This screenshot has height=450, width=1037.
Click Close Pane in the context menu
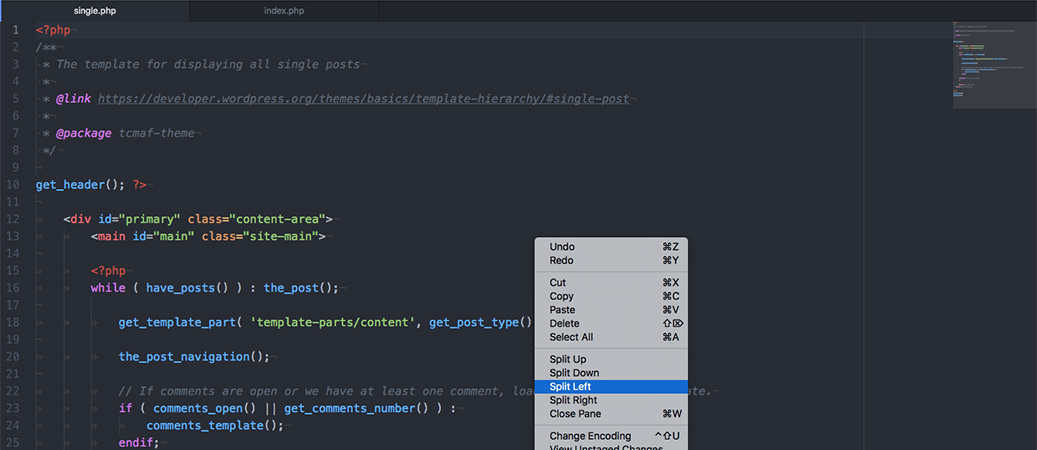point(575,414)
